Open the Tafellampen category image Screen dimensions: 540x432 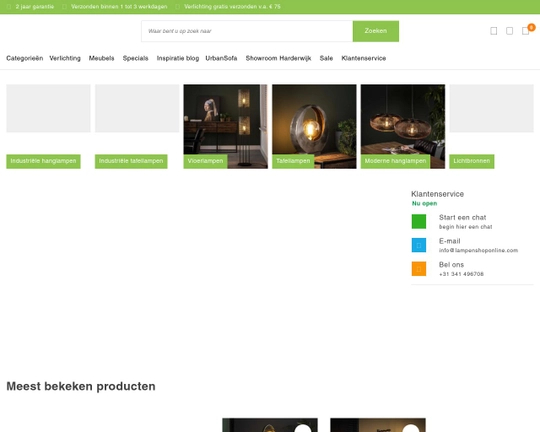click(314, 126)
